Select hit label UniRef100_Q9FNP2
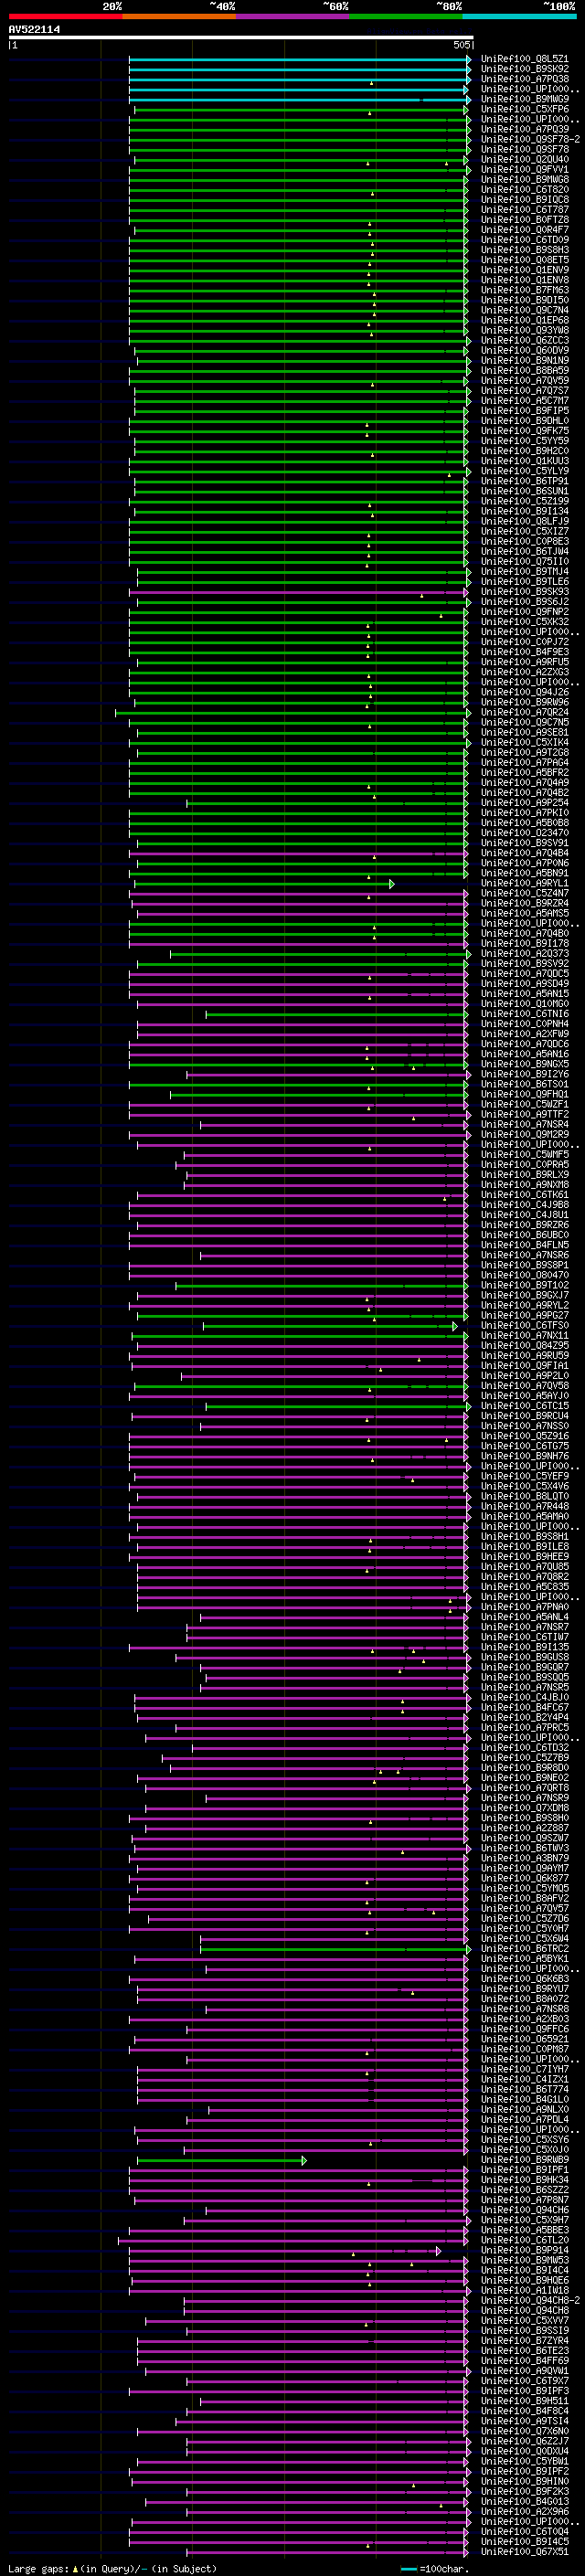Screen dimensions: 585x2576 (x=525, y=611)
